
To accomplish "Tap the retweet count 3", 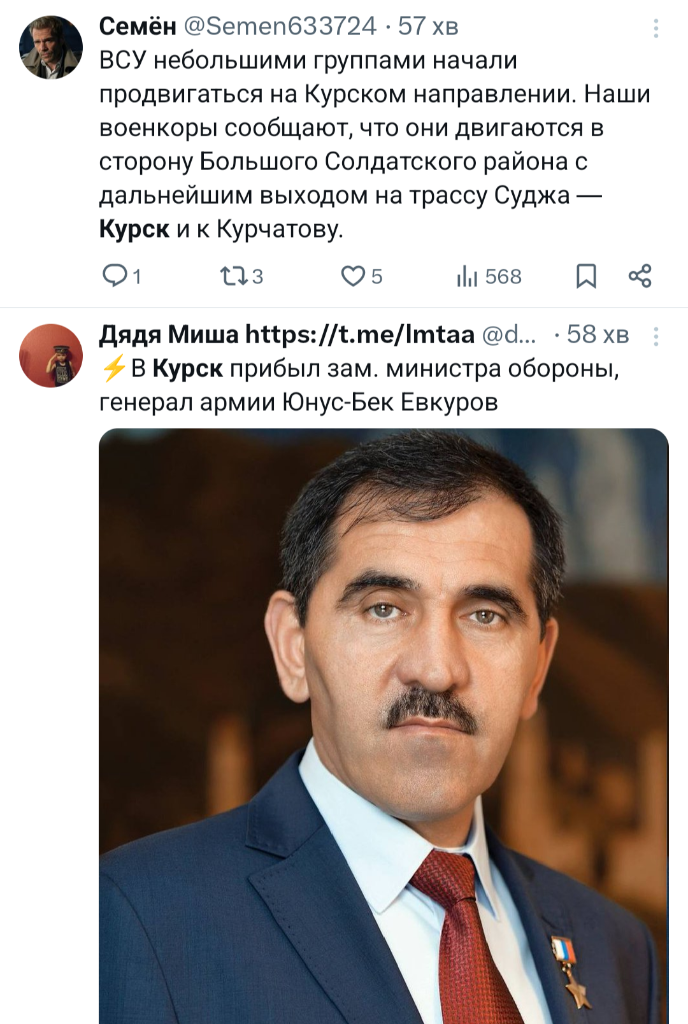I will click(x=257, y=277).
